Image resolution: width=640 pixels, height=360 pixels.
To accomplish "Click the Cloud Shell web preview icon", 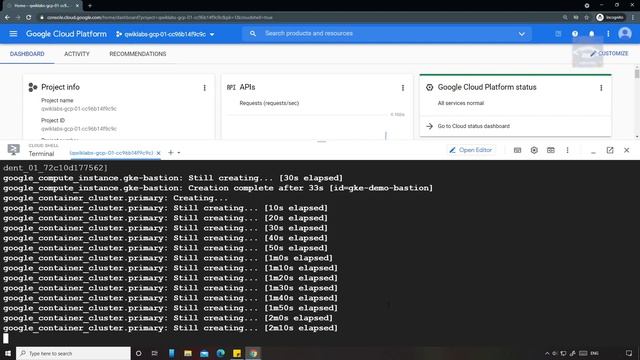I will [551, 150].
